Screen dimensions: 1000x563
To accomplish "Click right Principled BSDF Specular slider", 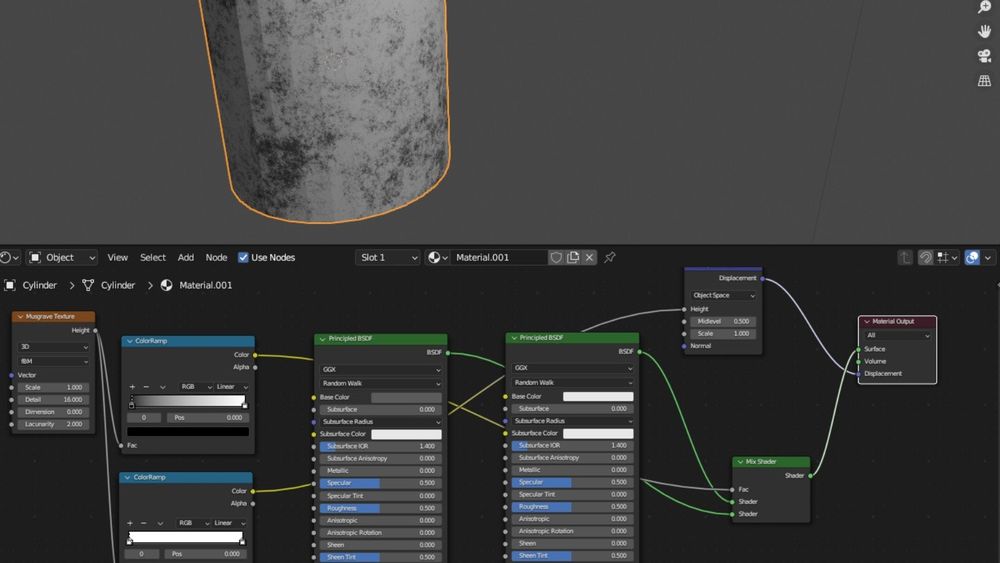I will 572,483.
